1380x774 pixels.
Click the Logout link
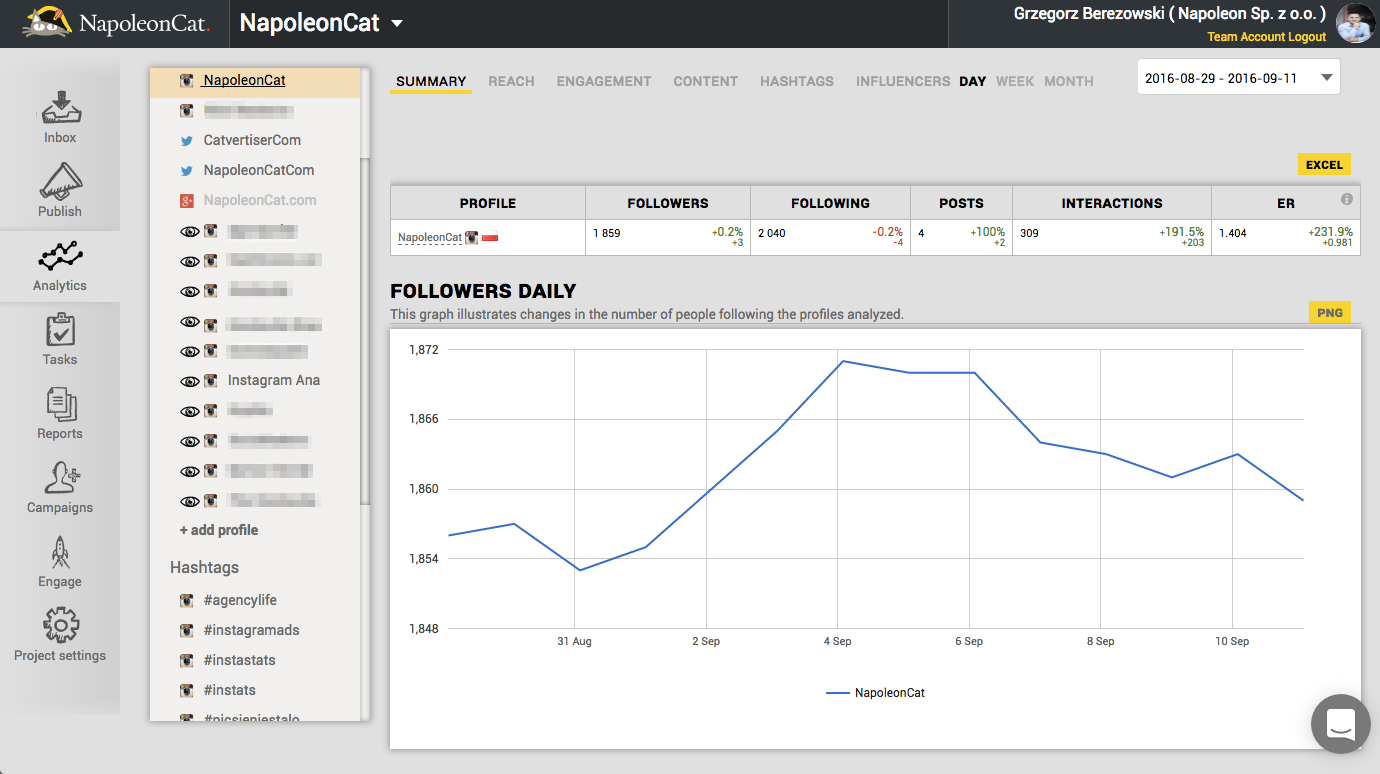tap(1307, 37)
